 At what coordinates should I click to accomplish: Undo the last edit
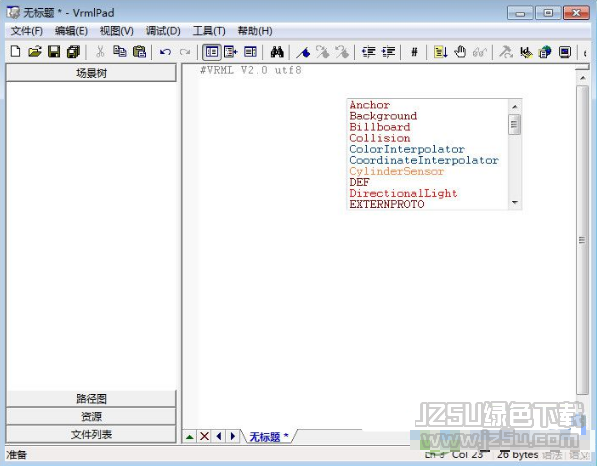[x=165, y=51]
